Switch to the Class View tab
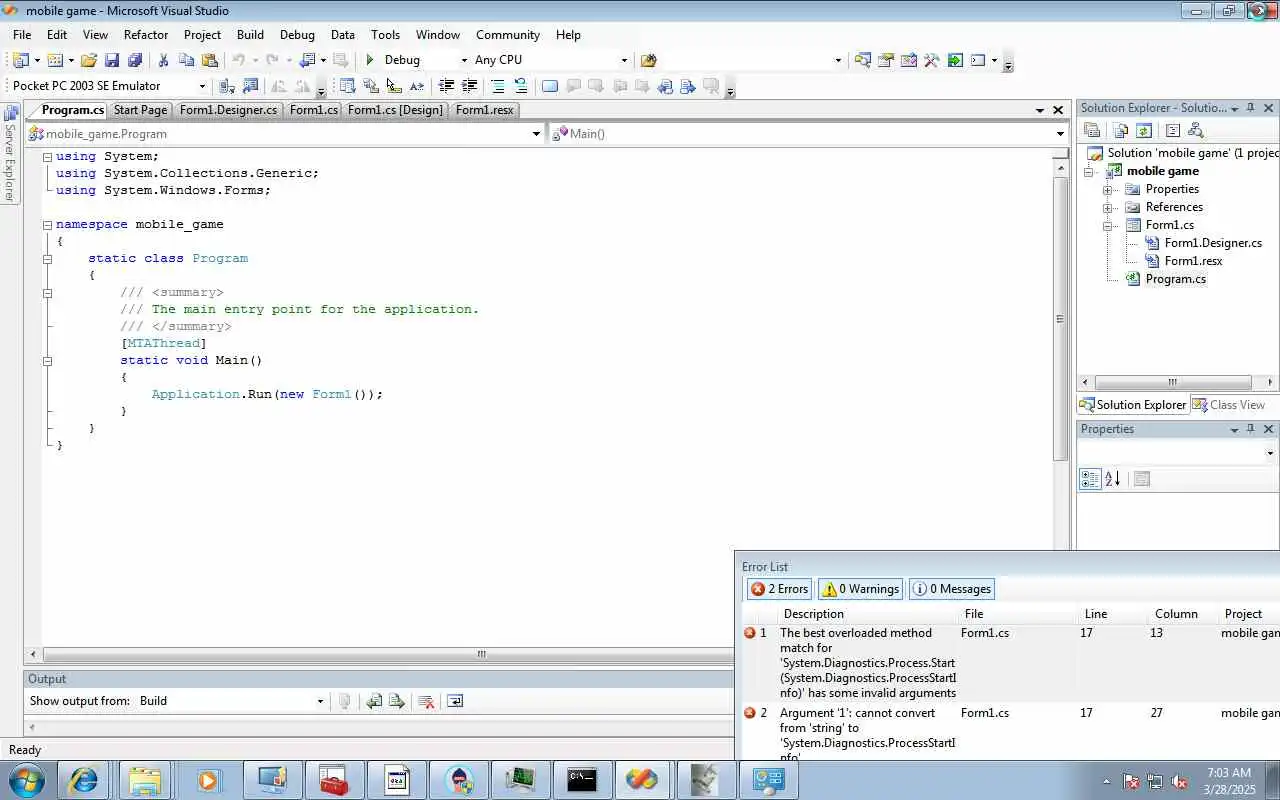The height and width of the screenshot is (800, 1280). 1229,405
